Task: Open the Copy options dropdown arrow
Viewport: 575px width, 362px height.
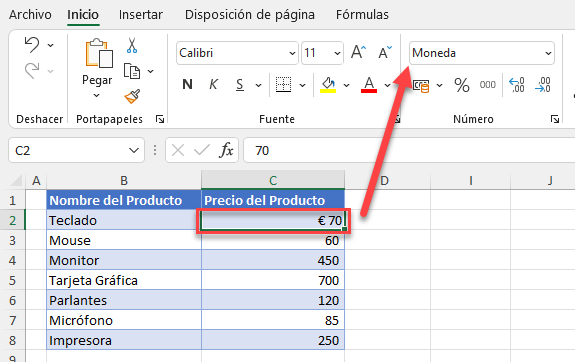Action: click(x=150, y=71)
